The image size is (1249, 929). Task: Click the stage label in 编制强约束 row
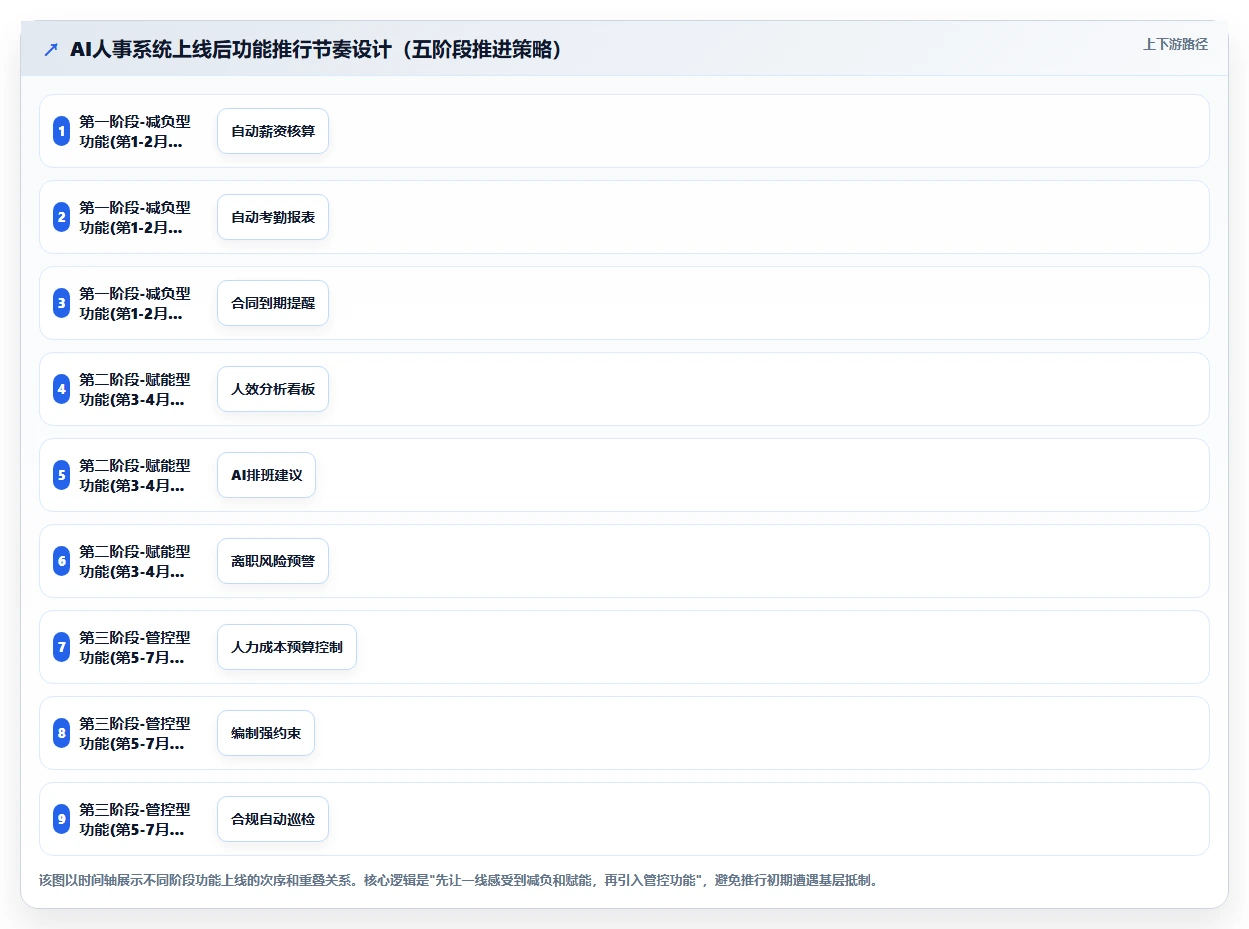(135, 733)
